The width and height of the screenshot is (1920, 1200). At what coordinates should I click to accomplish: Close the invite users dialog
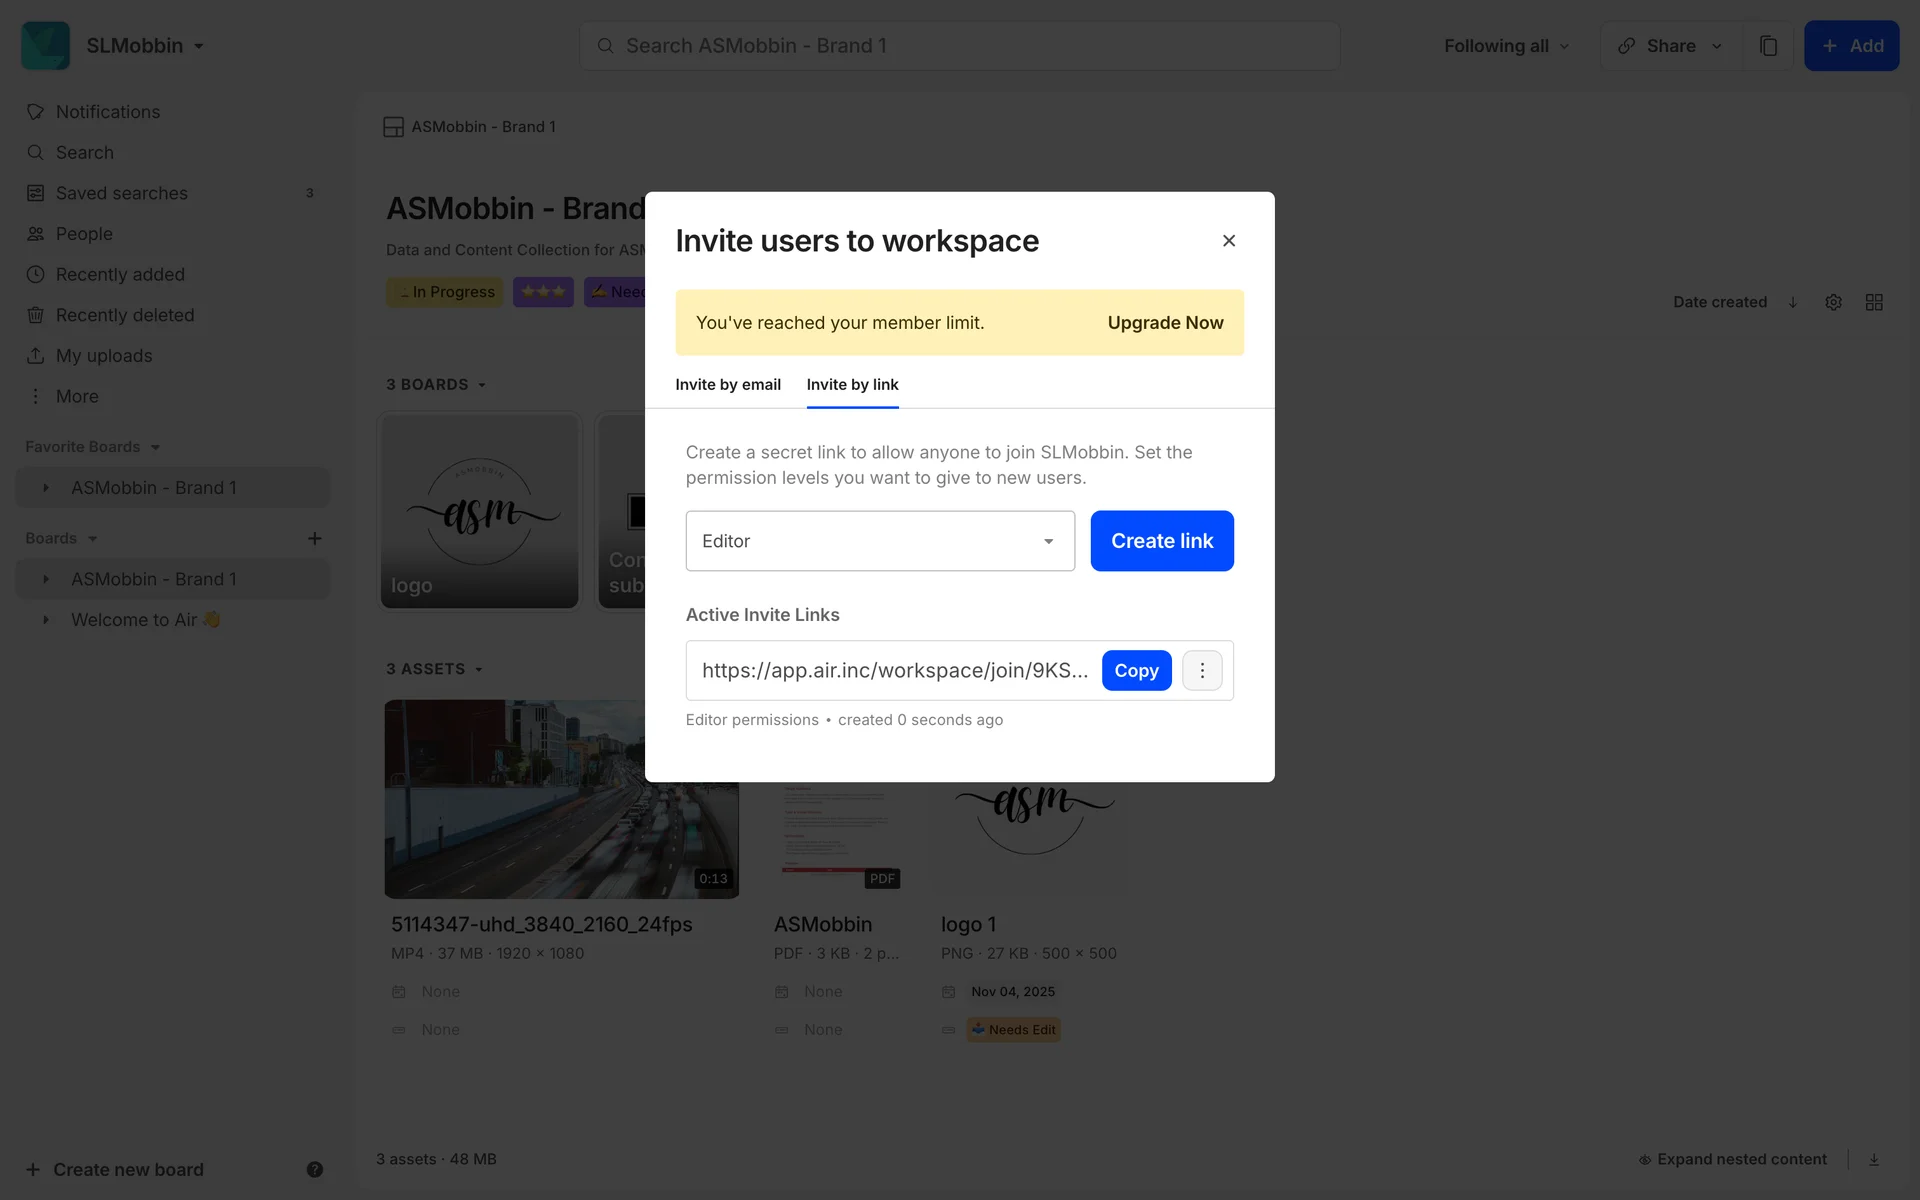tap(1229, 241)
